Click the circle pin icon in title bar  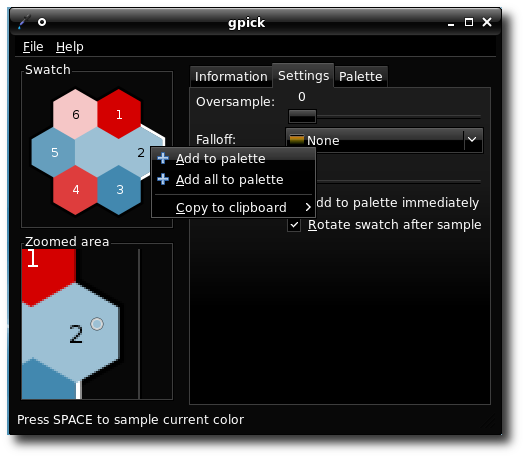point(42,22)
